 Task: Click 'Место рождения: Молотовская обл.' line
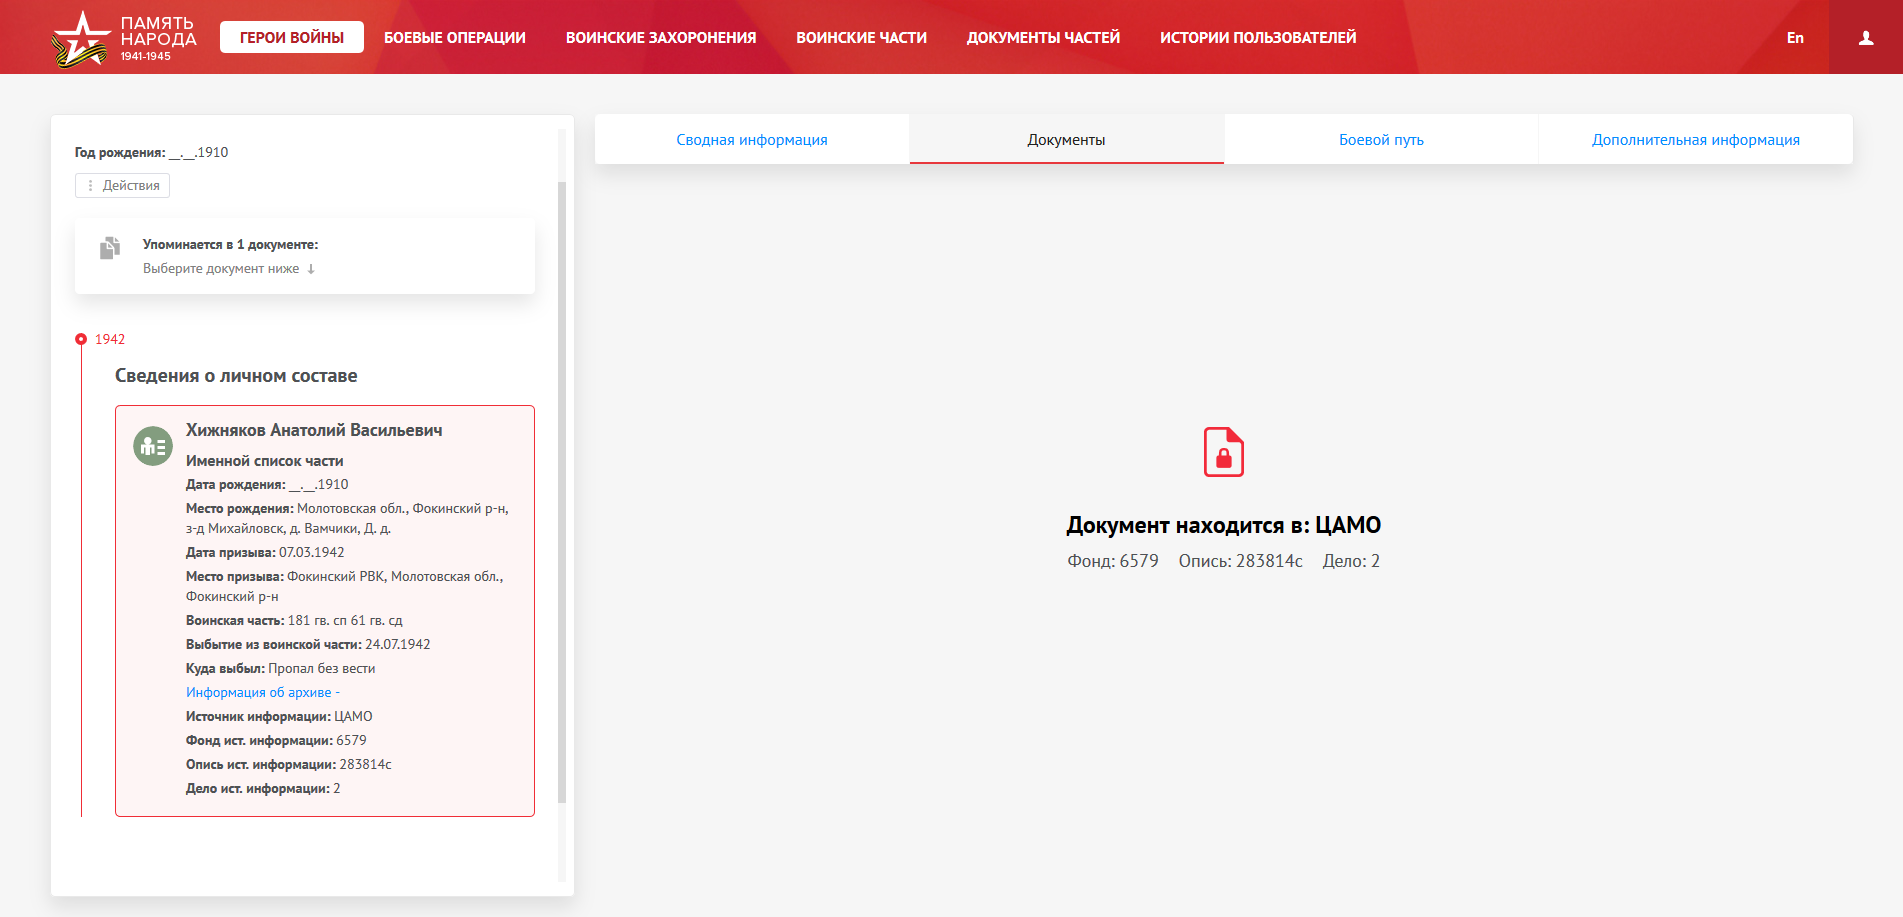347,518
